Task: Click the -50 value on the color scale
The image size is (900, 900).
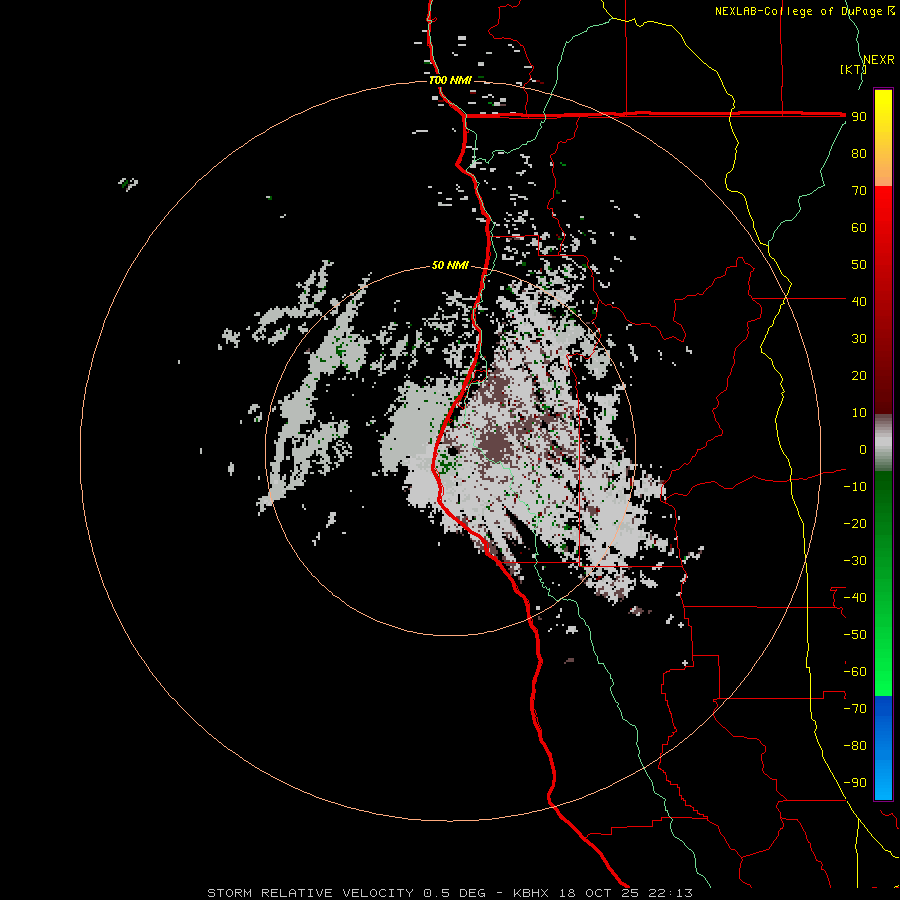Action: click(x=855, y=634)
